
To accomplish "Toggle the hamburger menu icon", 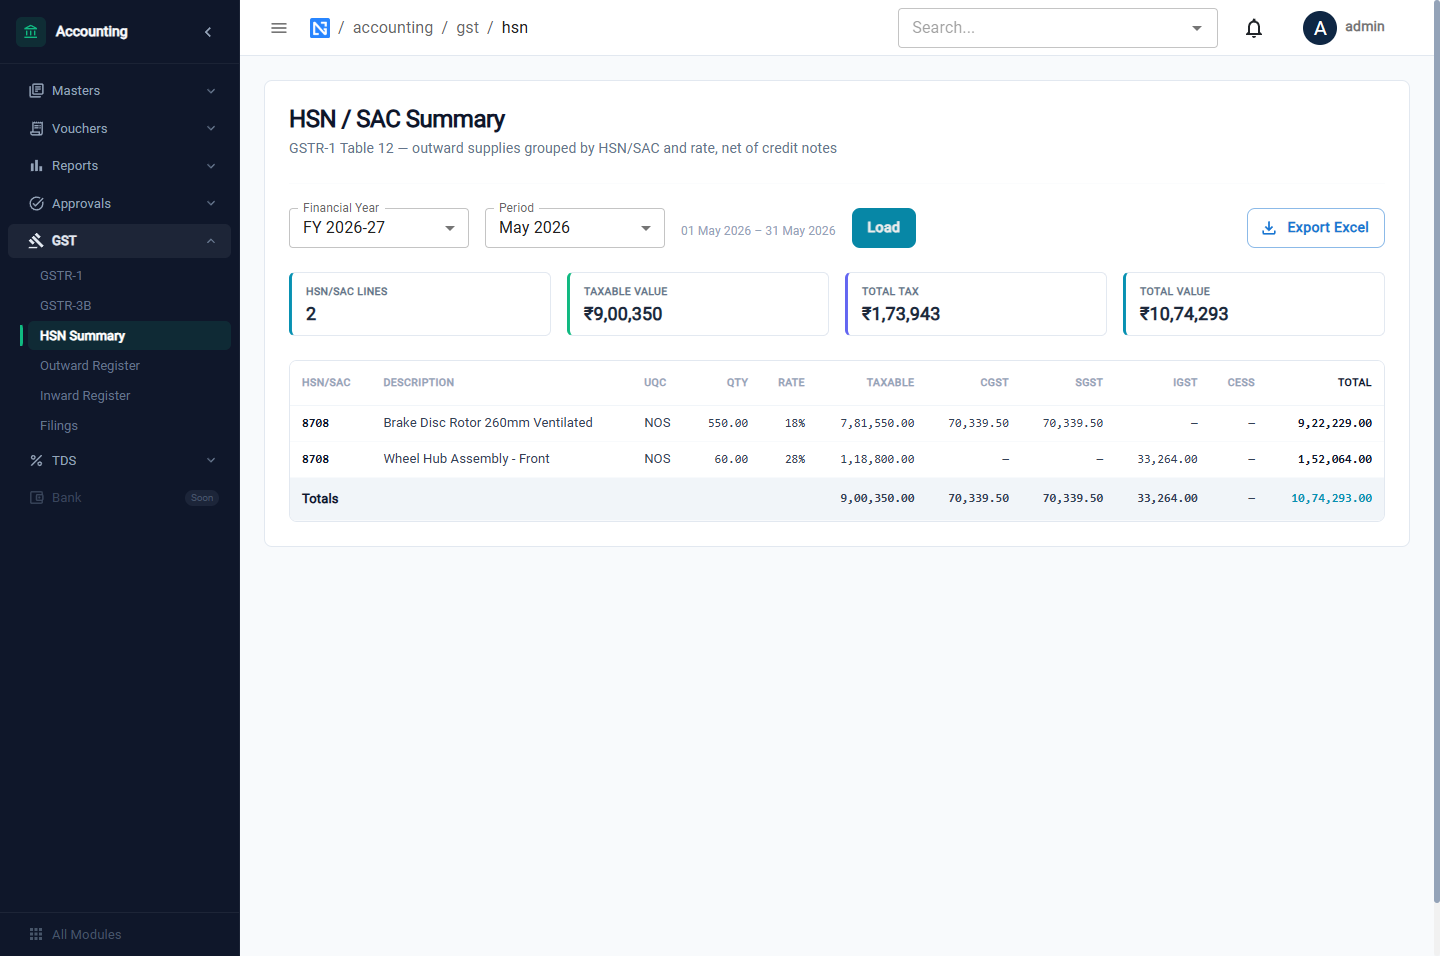I will pos(279,28).
